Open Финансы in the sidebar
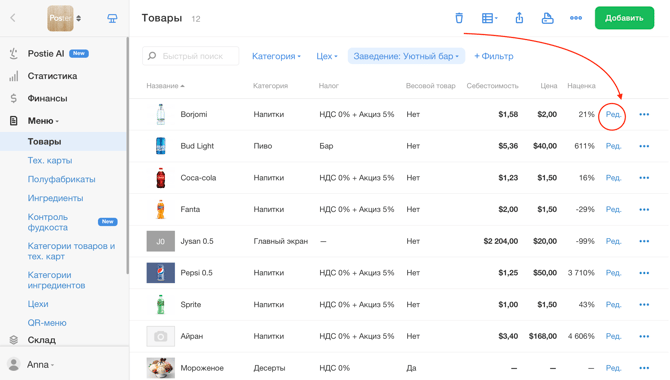Image resolution: width=670 pixels, height=380 pixels. coord(47,98)
